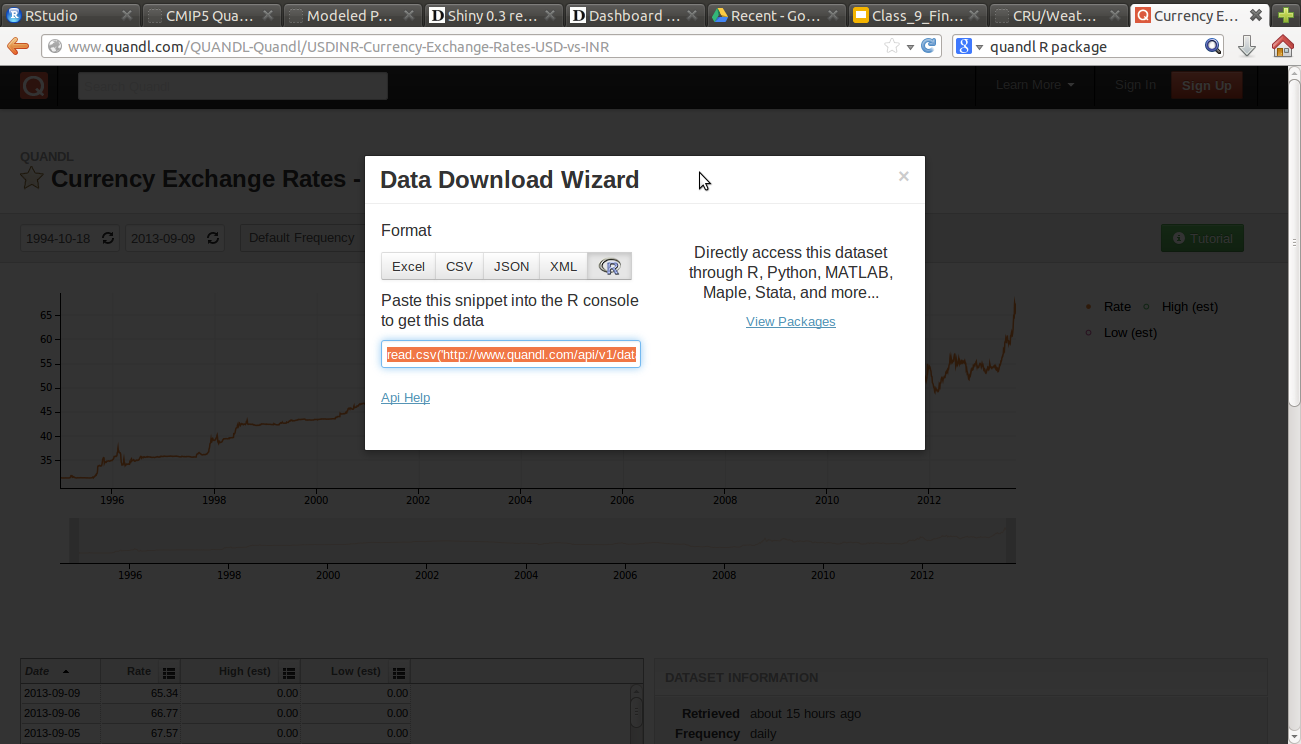Open the browser downloads arrow icon
1301x744 pixels.
point(1246,46)
